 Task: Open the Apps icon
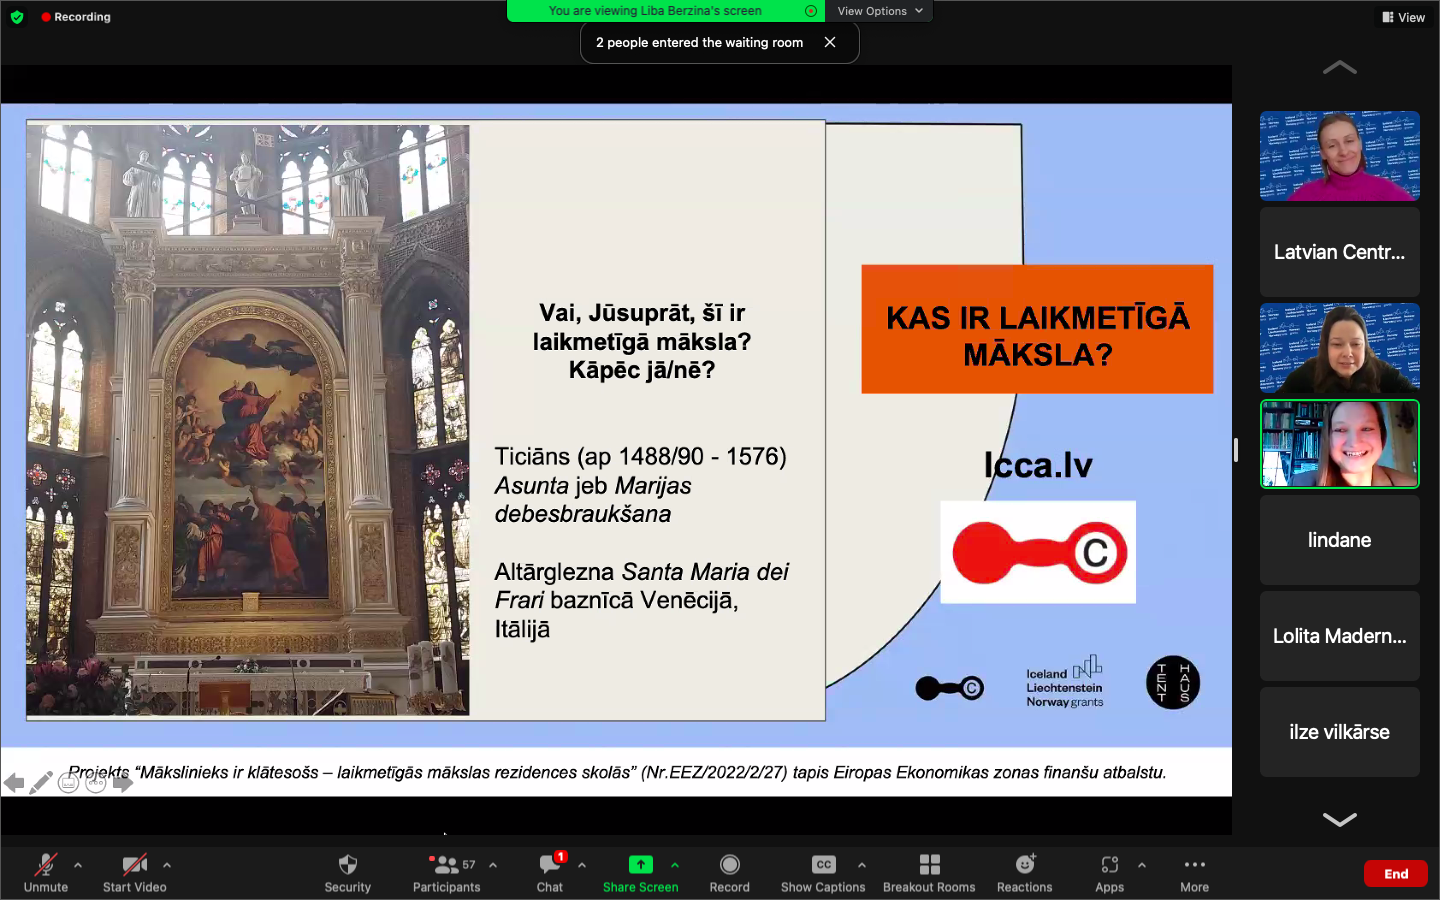(x=1110, y=865)
